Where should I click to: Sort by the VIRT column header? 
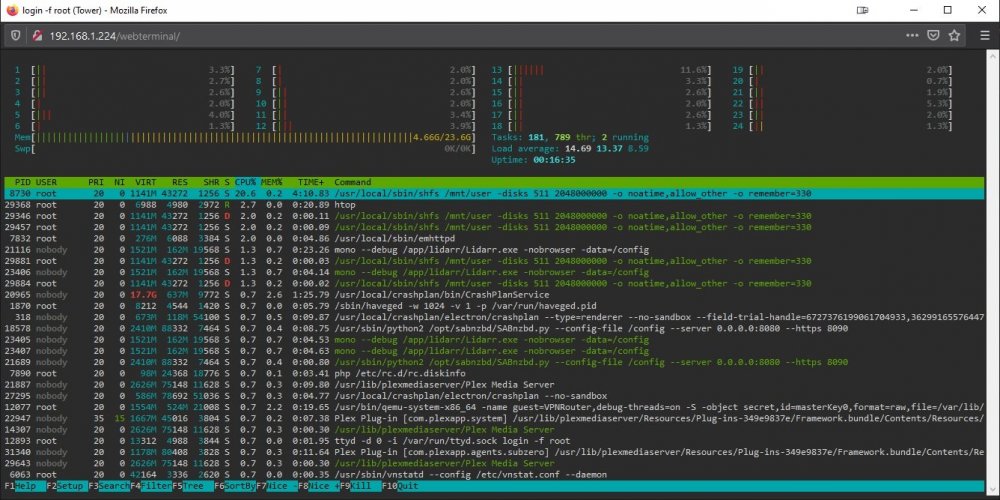[145, 182]
